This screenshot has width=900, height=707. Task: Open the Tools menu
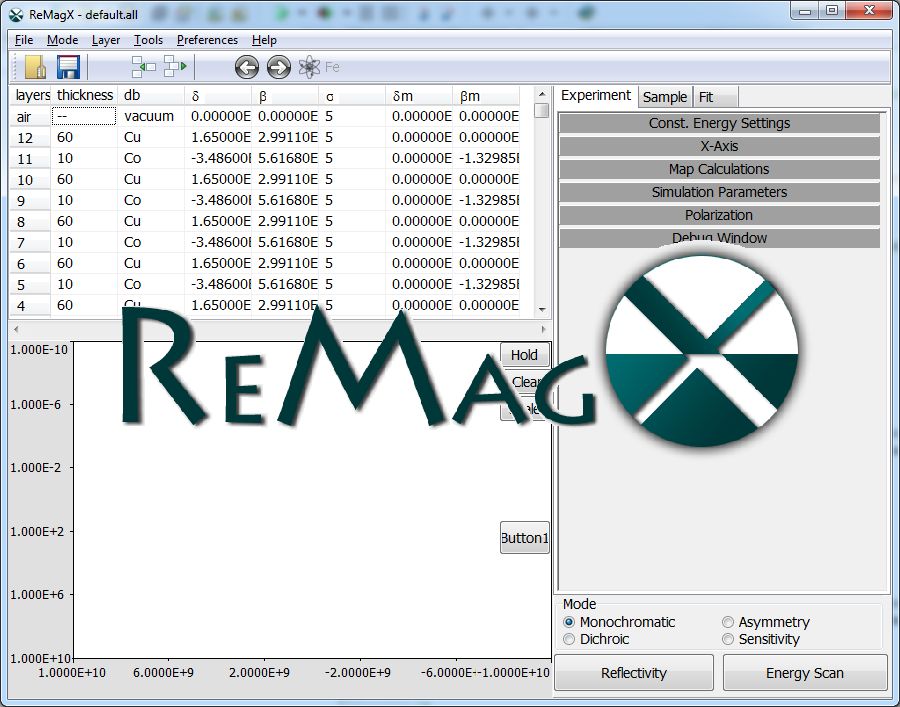point(148,40)
